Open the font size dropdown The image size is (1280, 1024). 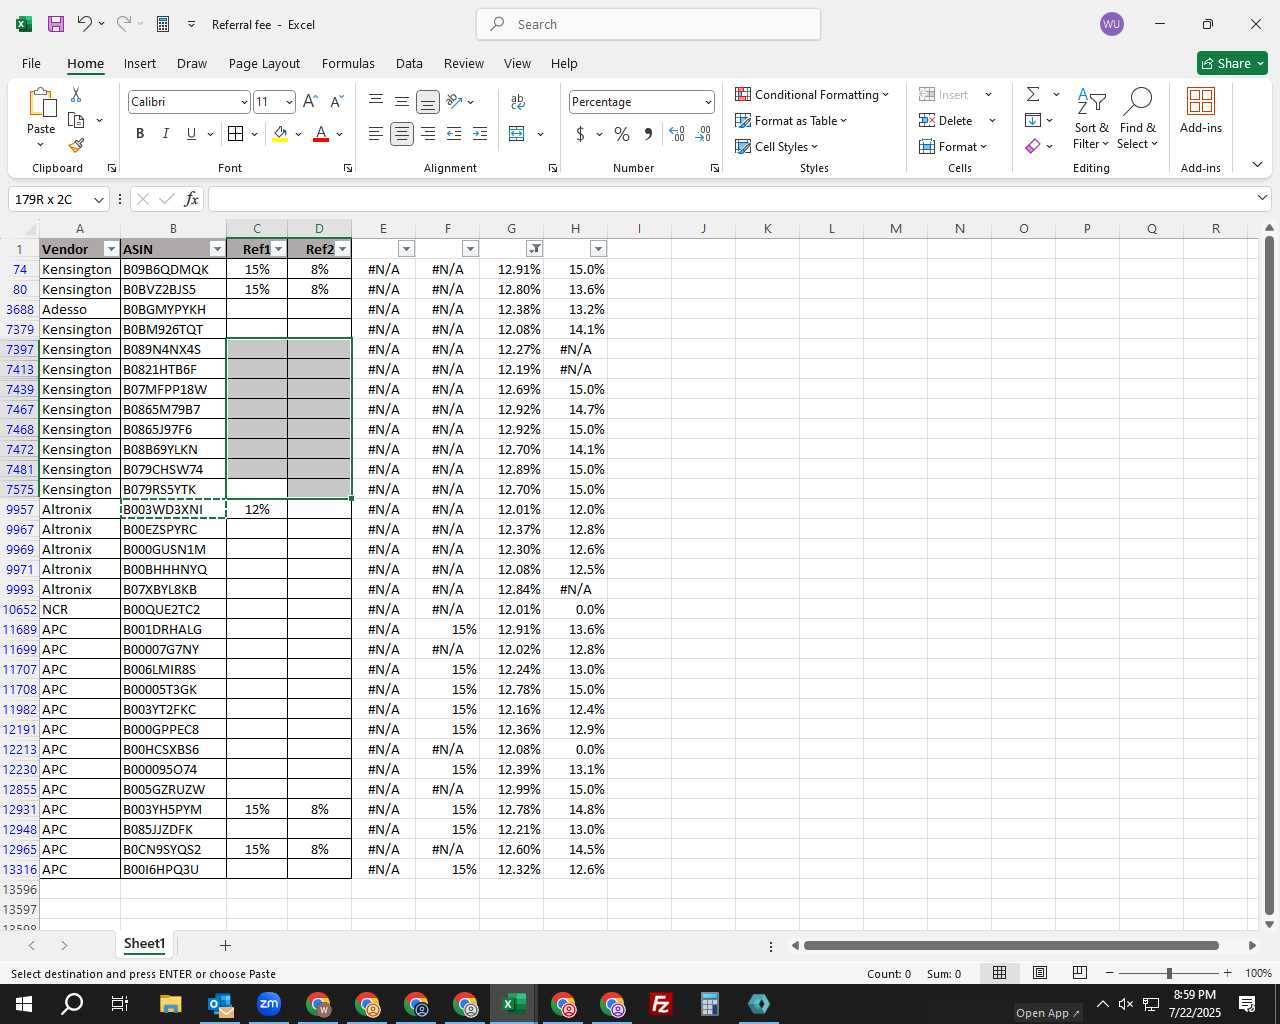[x=289, y=102]
